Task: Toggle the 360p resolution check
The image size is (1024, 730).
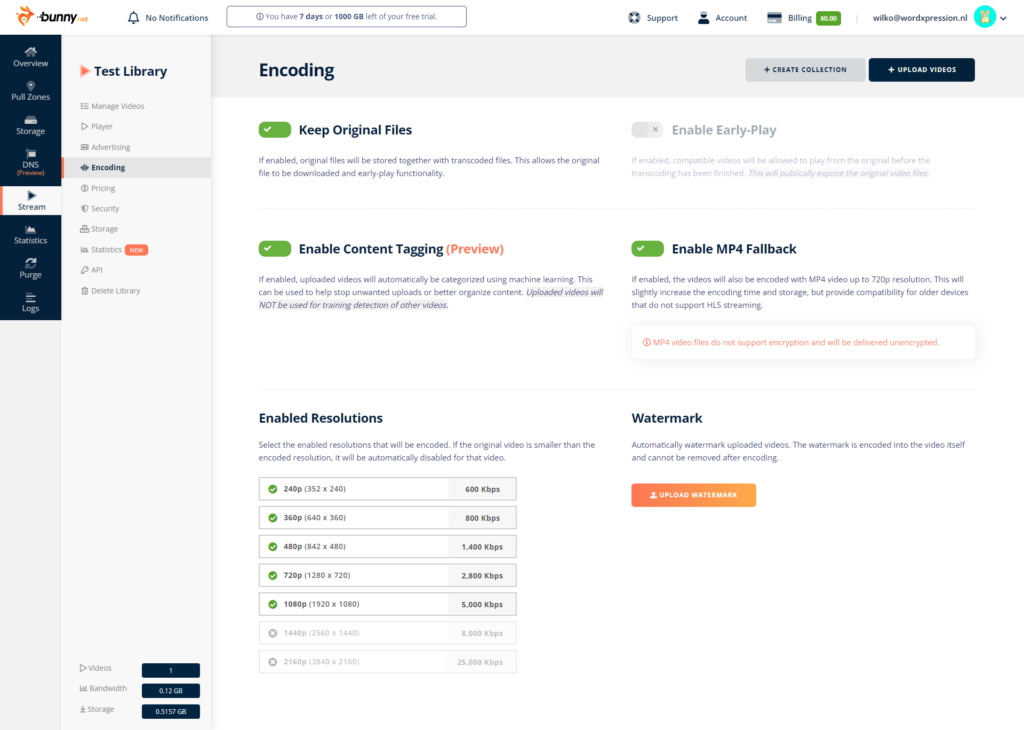Action: [x=273, y=518]
